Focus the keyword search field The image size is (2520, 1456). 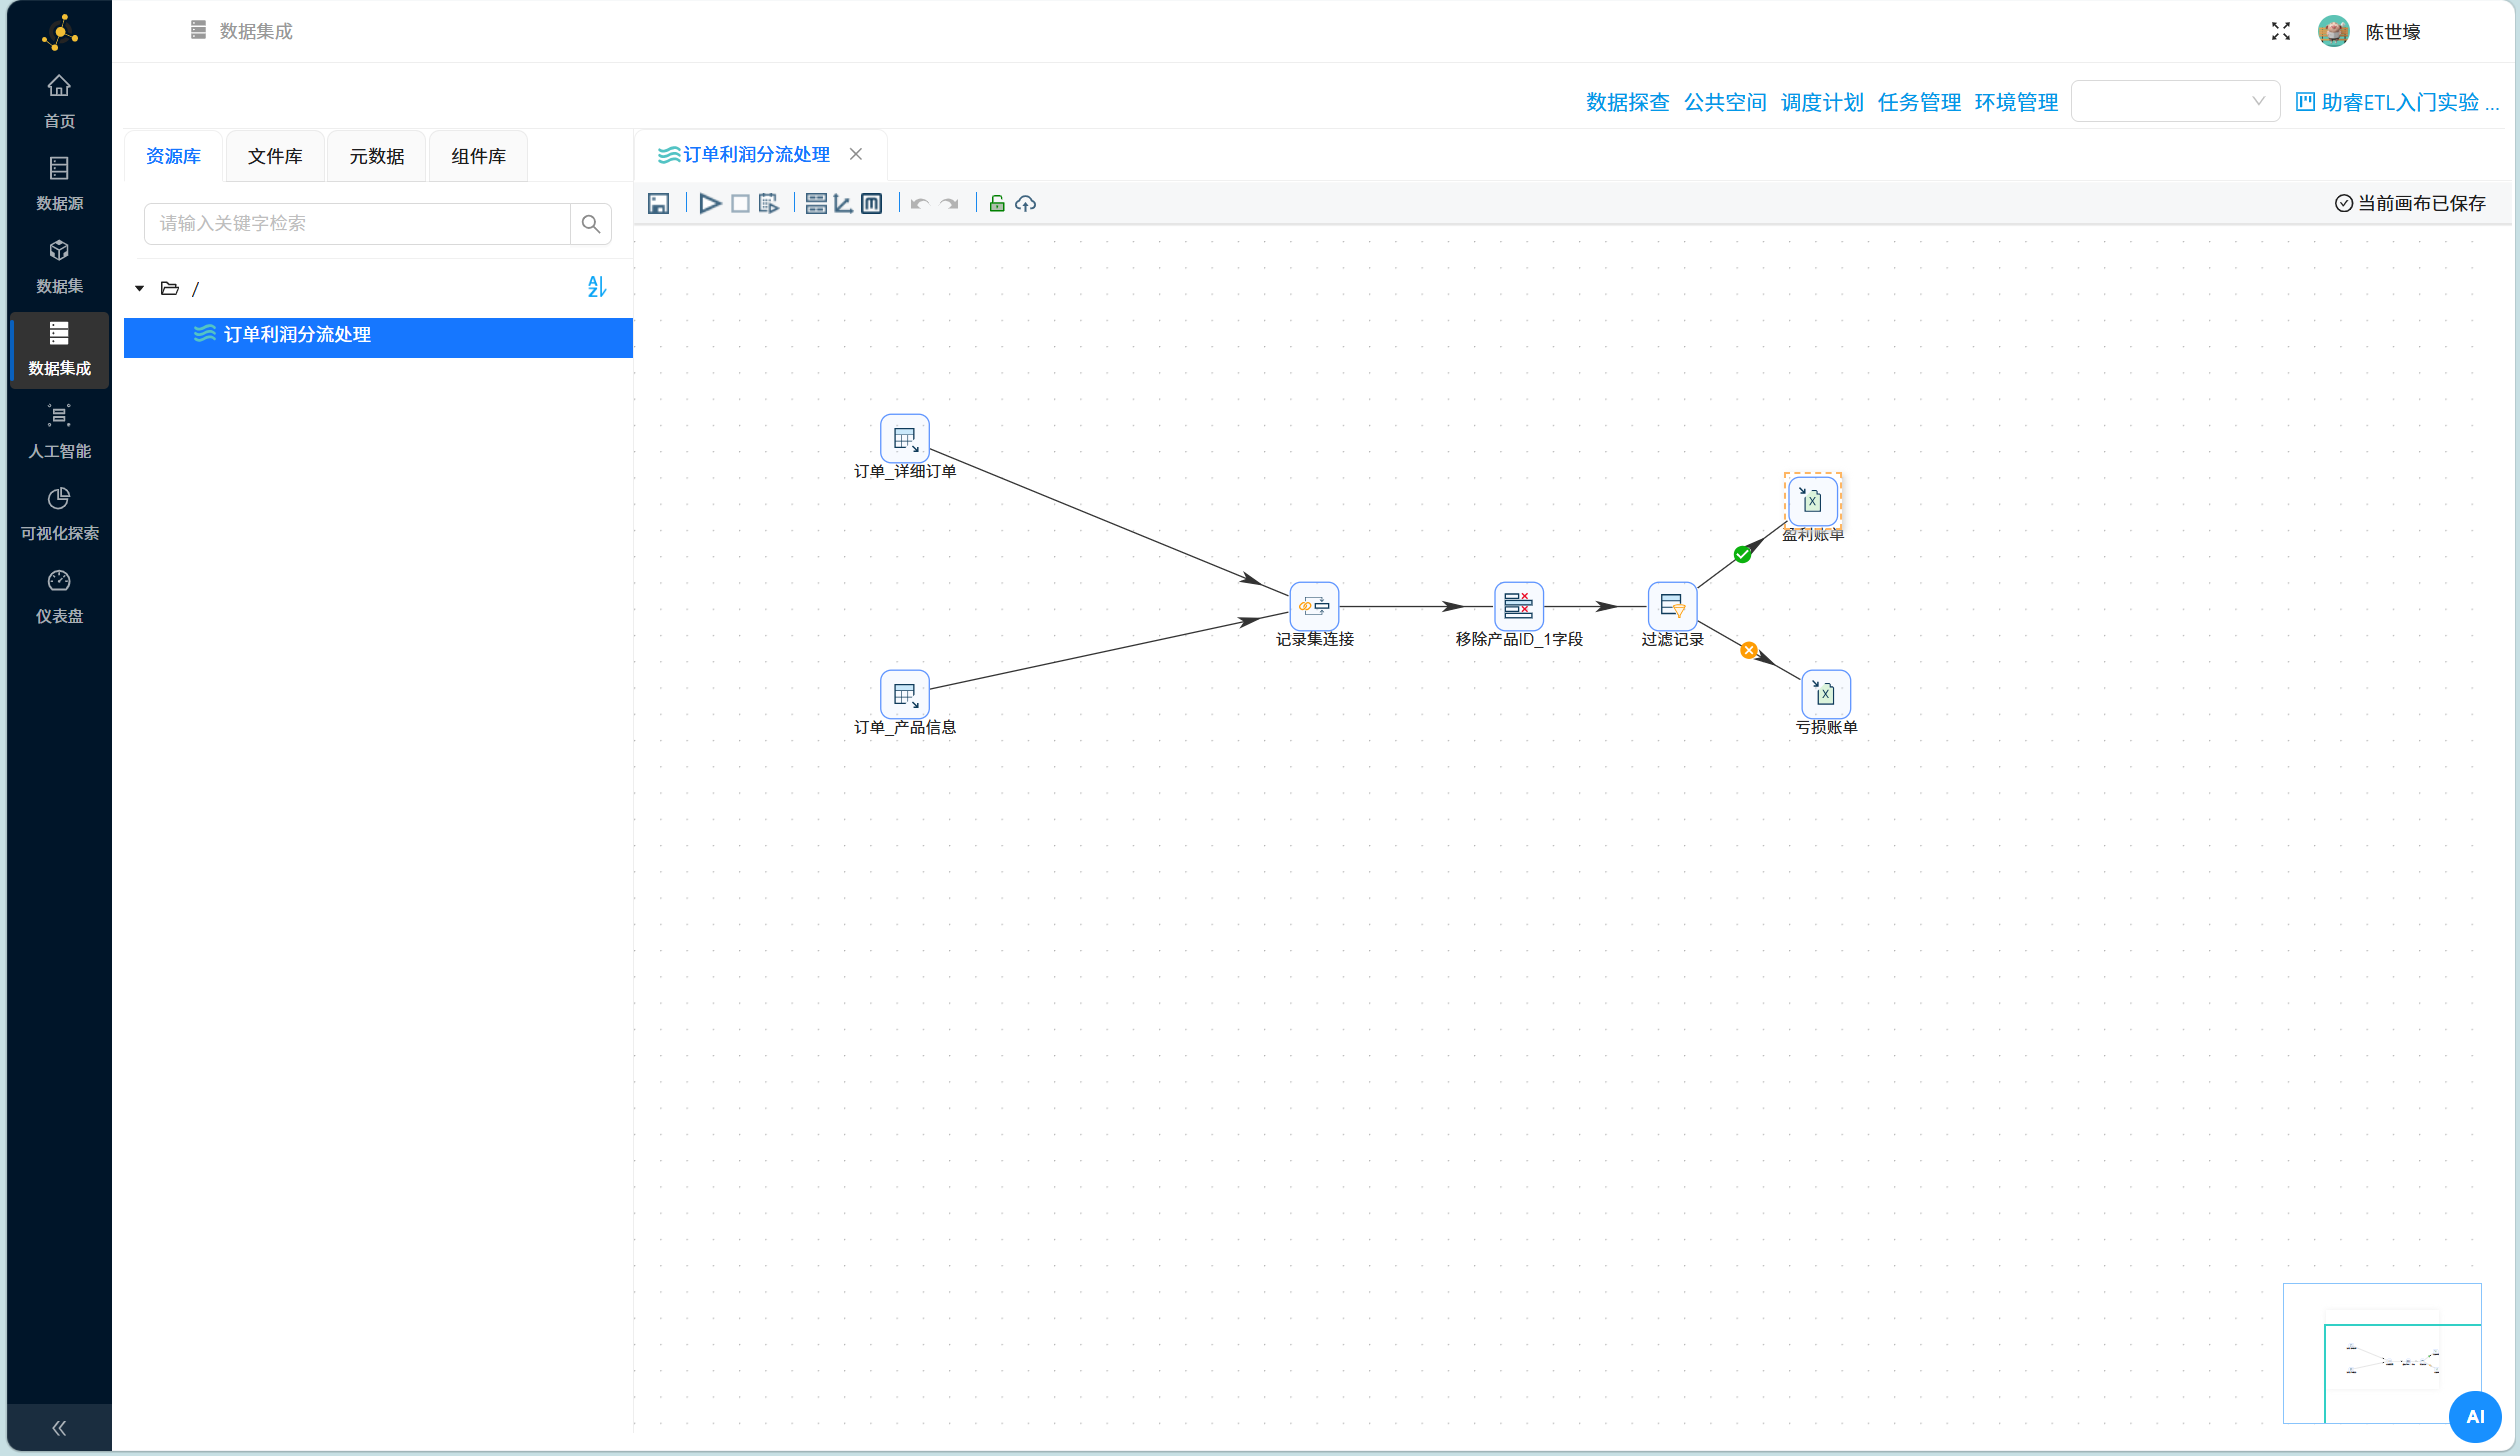[357, 224]
